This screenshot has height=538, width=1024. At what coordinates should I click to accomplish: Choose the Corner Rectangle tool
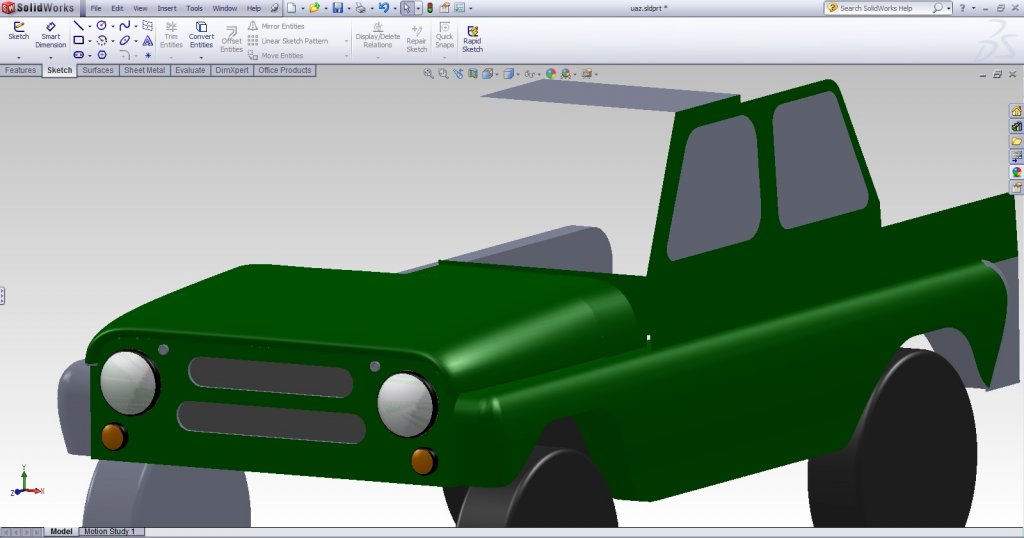tap(78, 40)
